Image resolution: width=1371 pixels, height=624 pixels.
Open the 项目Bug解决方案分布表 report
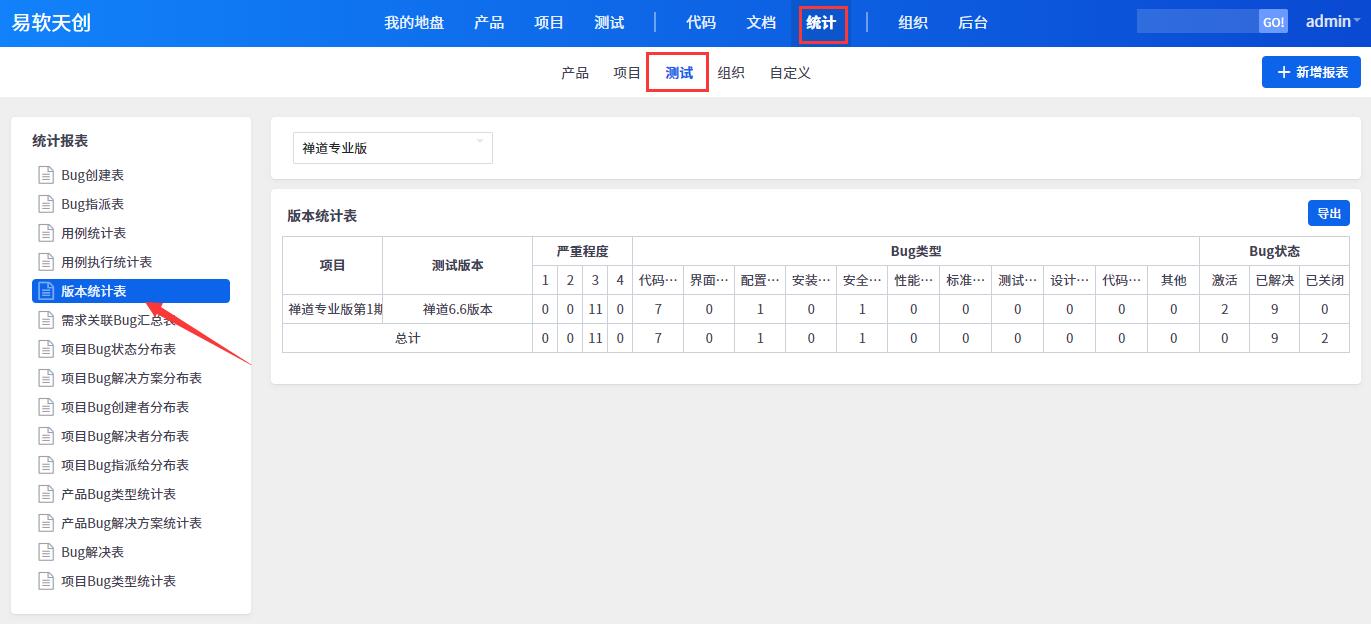coord(131,378)
